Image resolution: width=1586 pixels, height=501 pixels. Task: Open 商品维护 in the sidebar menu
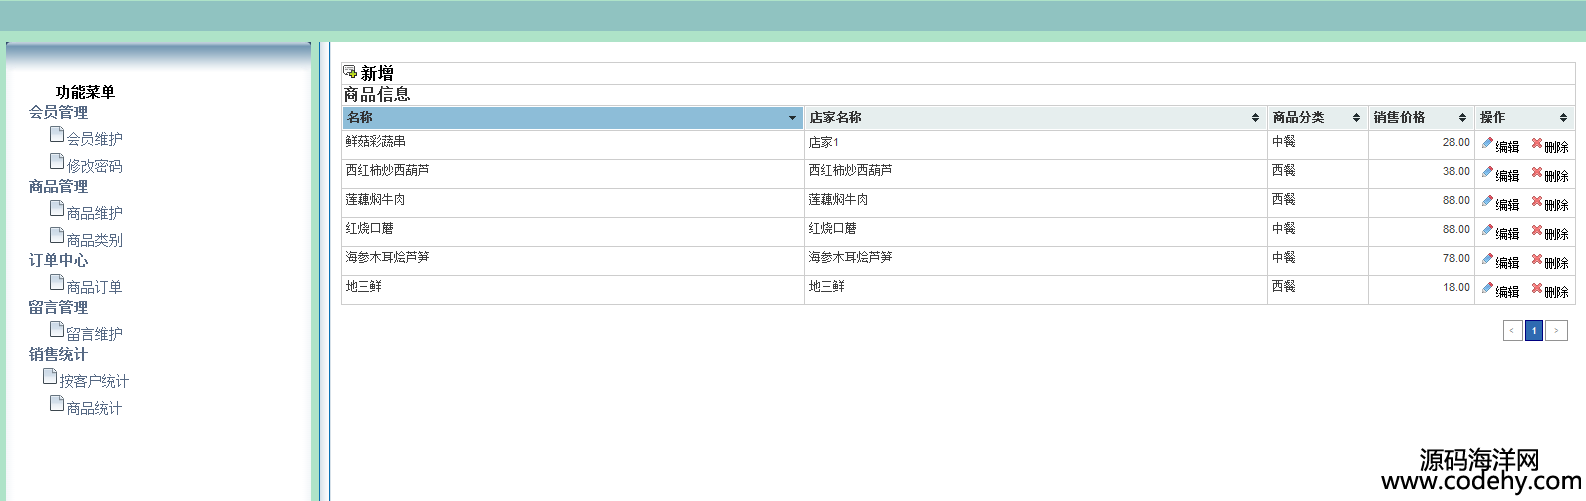coord(94,213)
